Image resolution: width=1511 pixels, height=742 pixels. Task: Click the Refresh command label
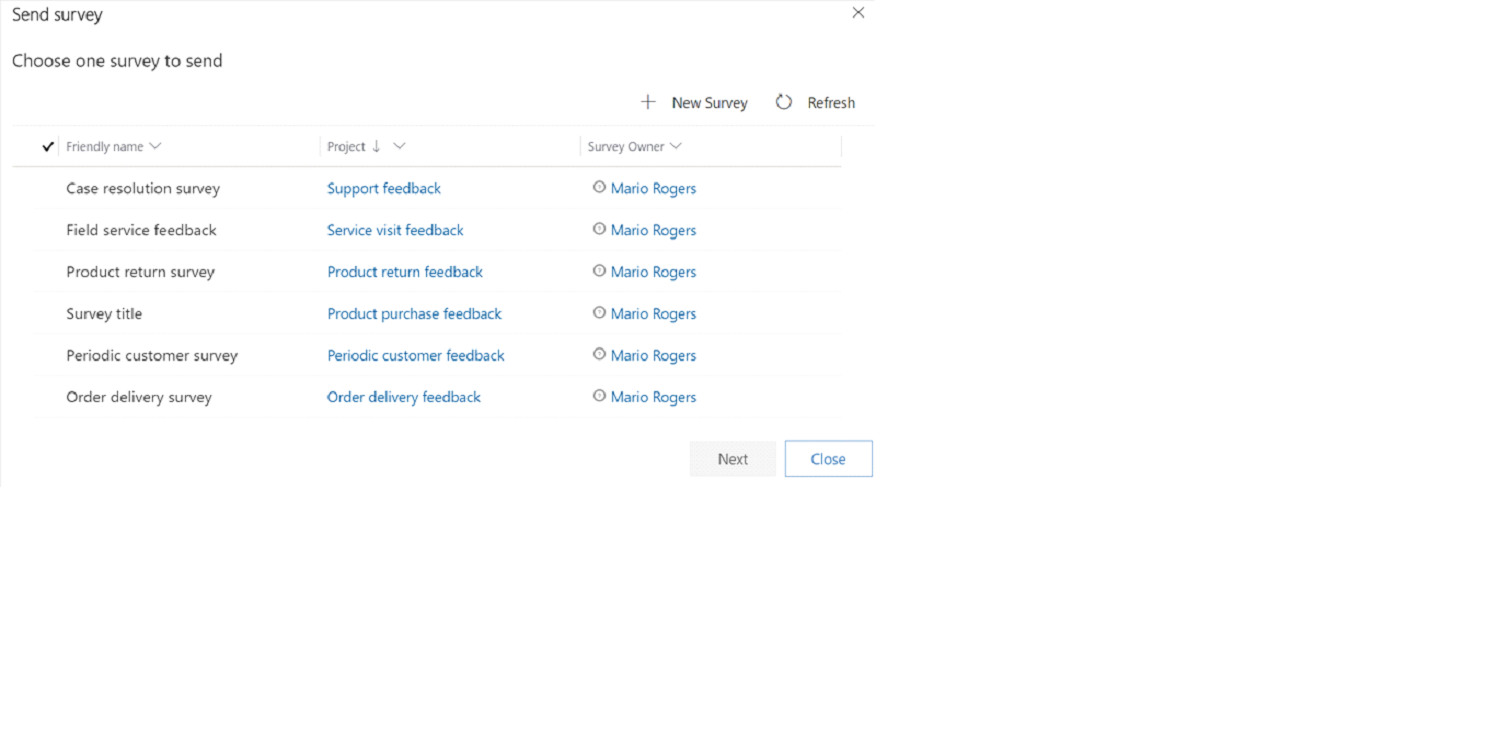coord(831,103)
